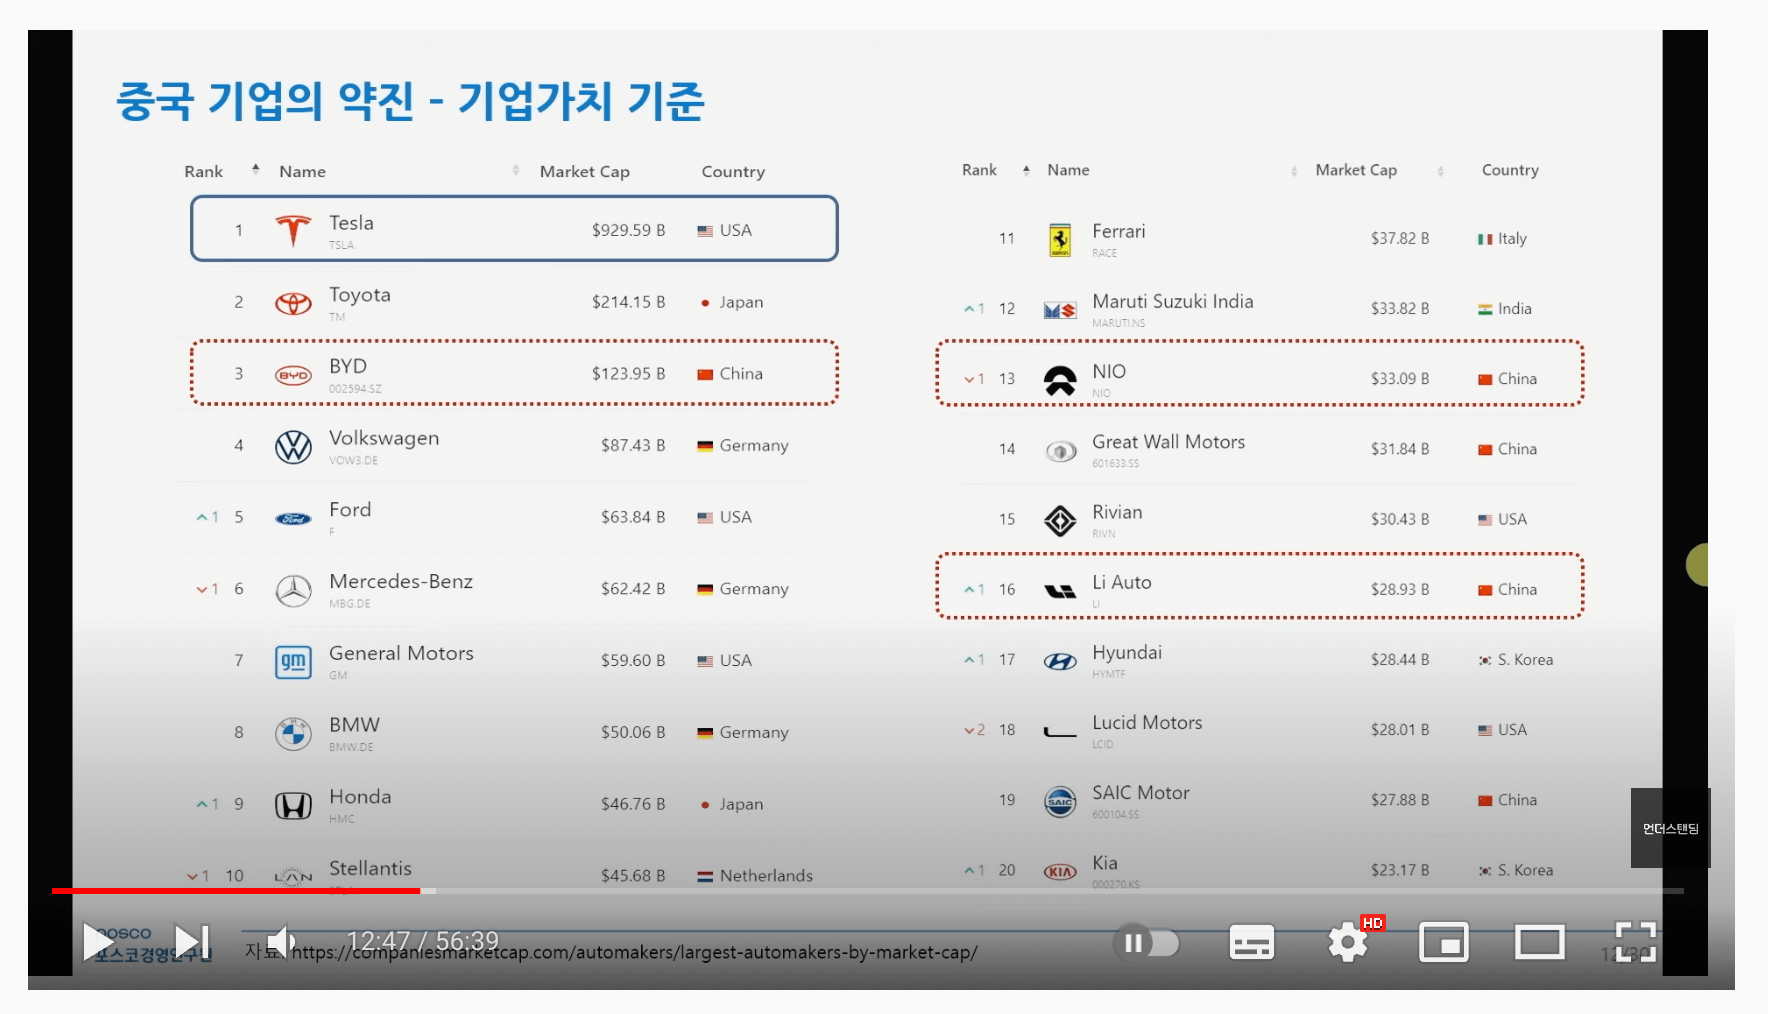
Task: Click the left table Country header
Action: point(733,172)
